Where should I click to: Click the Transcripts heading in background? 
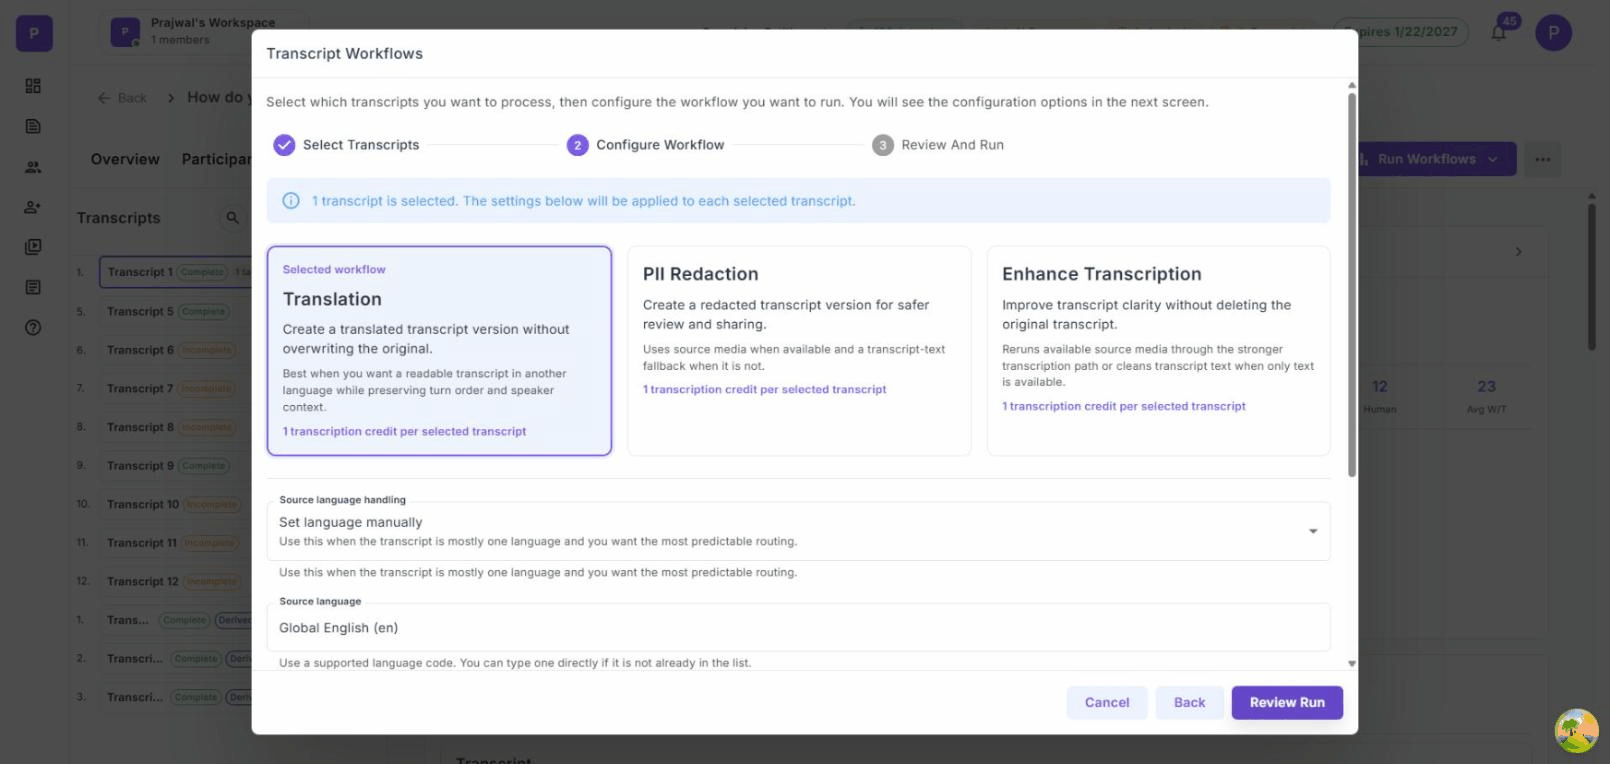coord(118,218)
